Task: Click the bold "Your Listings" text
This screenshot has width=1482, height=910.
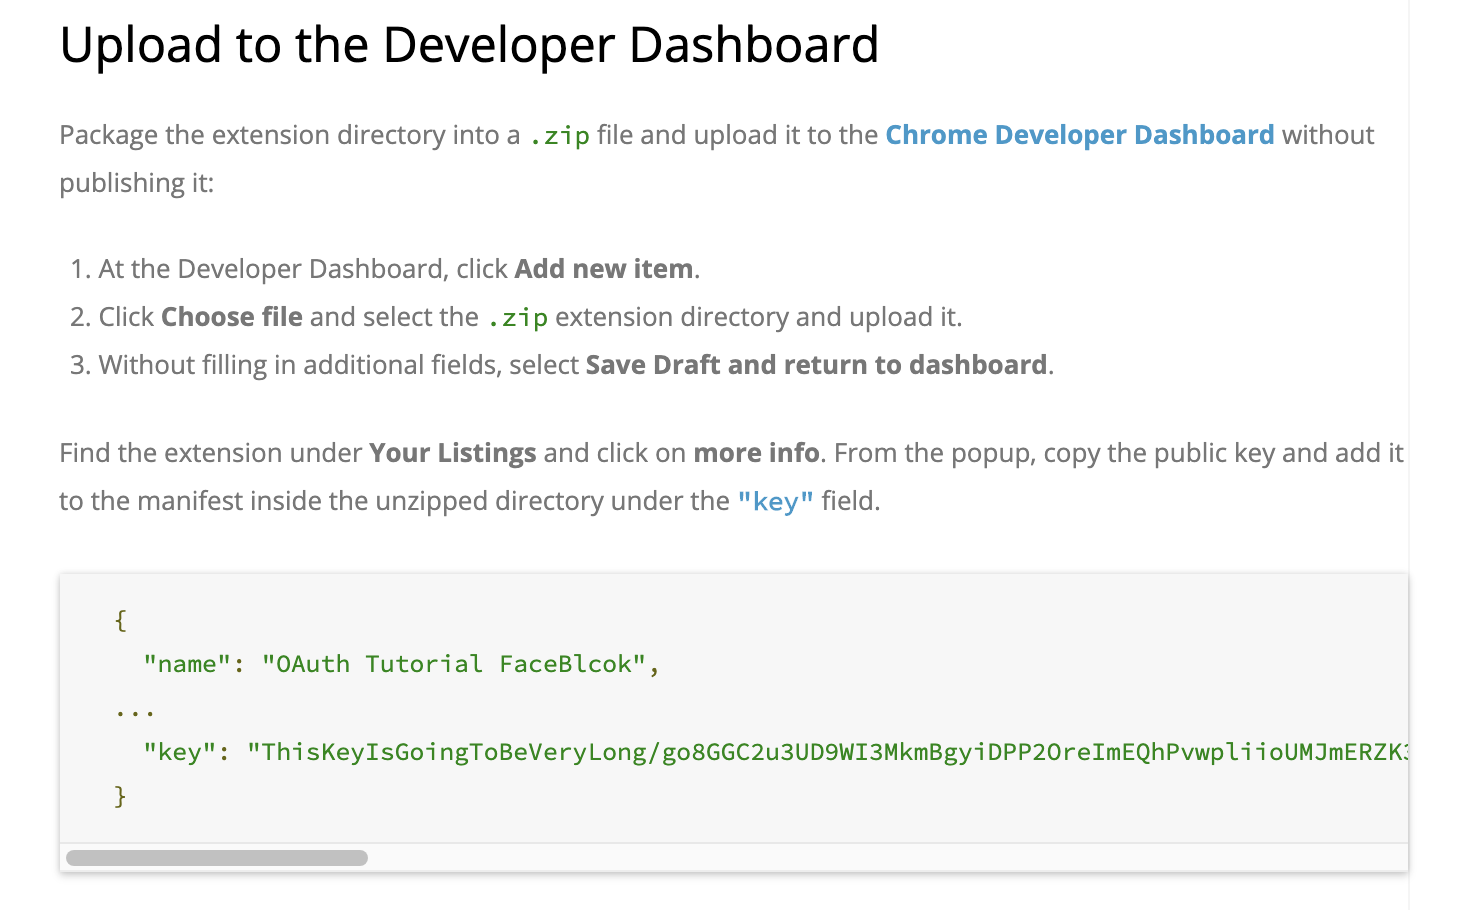Action: click(452, 453)
